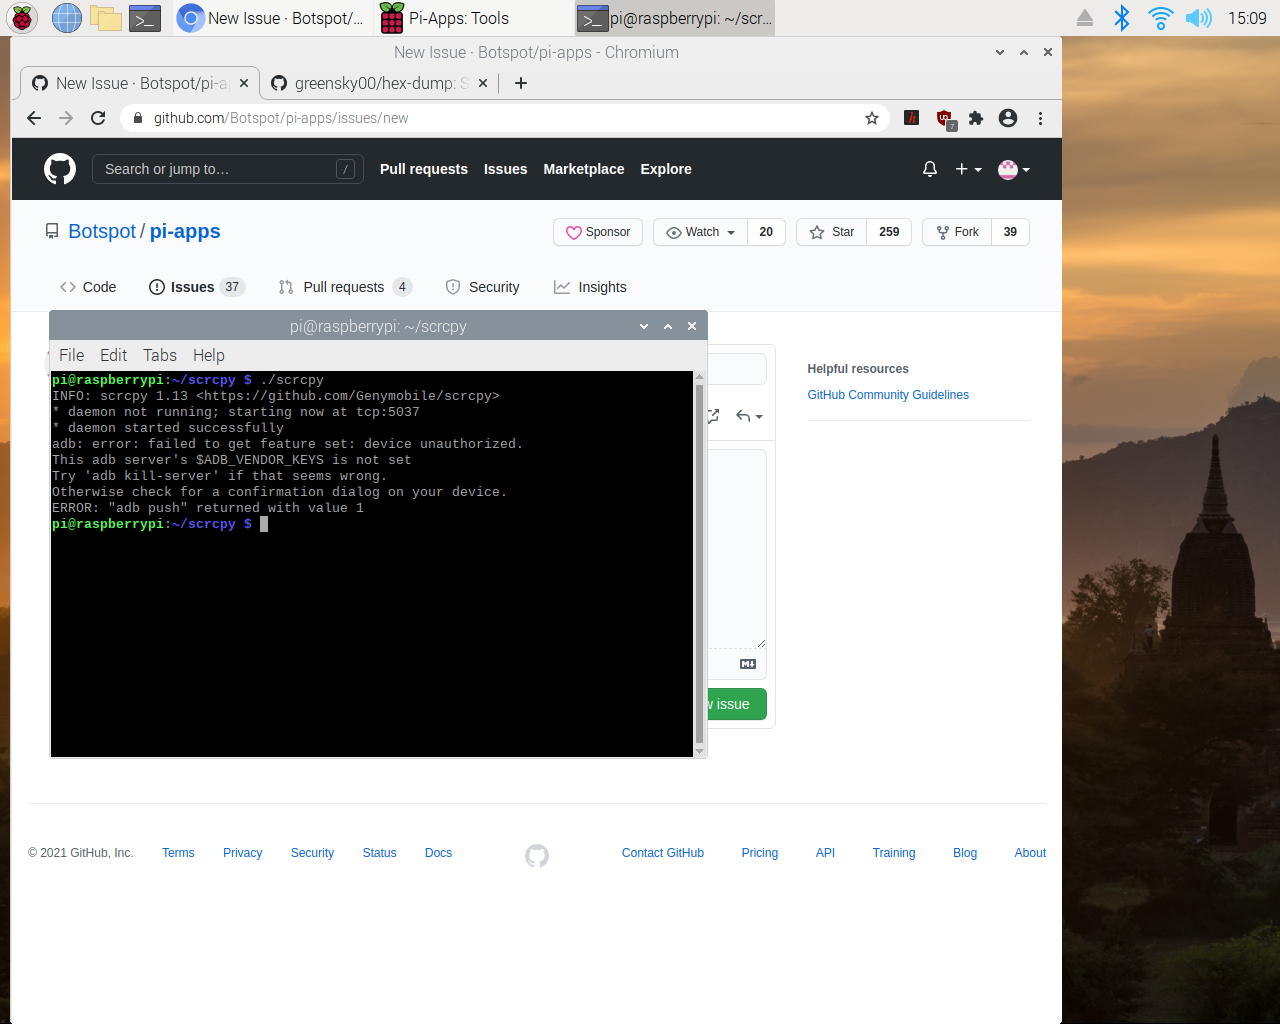Bookmark the page with the address bar star
Image resolution: width=1280 pixels, height=1024 pixels.
coord(871,118)
